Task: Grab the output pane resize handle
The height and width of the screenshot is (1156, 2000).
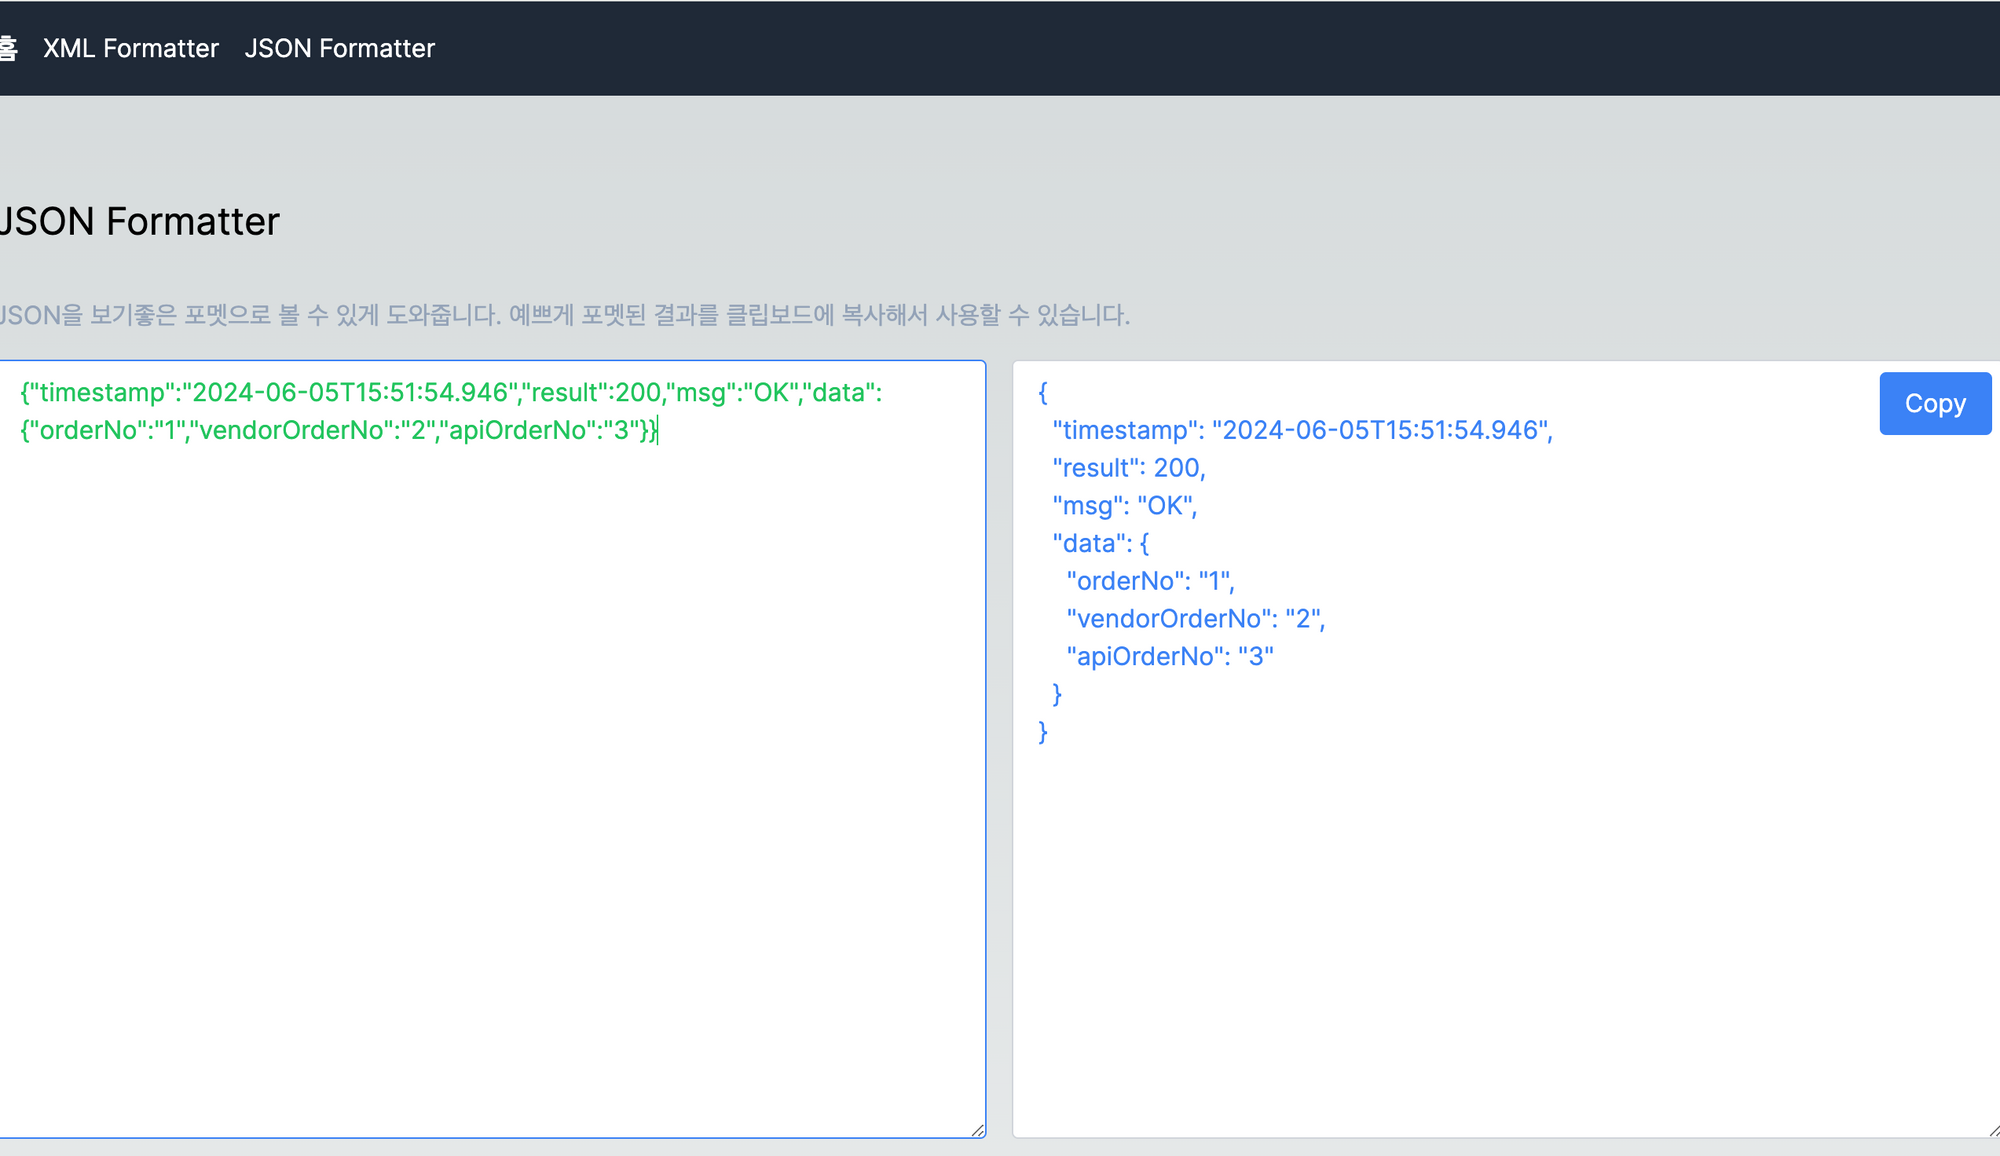Action: point(1993,1130)
